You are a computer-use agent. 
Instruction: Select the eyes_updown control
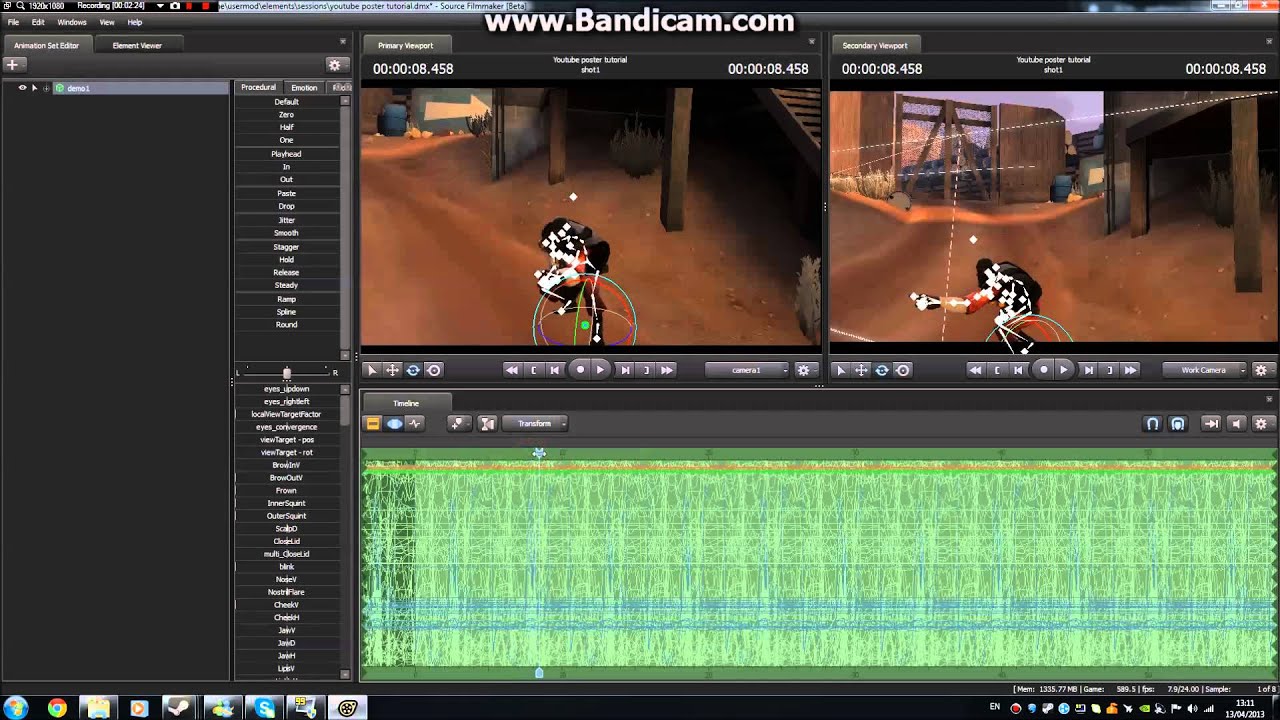click(x=287, y=389)
